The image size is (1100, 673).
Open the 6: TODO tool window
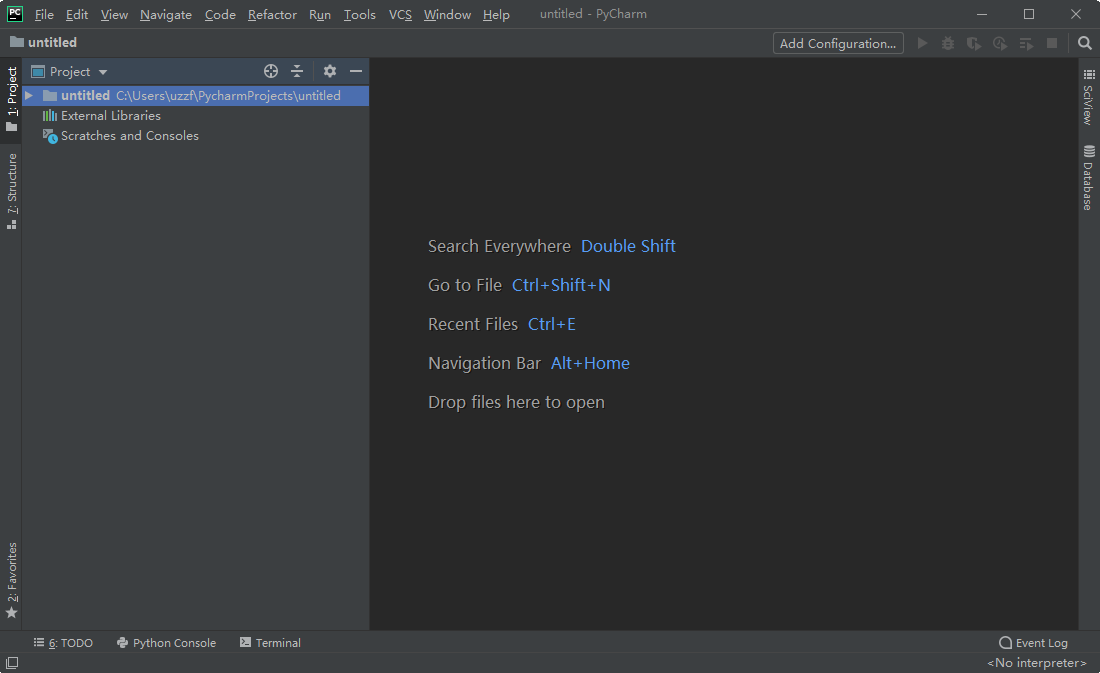63,643
